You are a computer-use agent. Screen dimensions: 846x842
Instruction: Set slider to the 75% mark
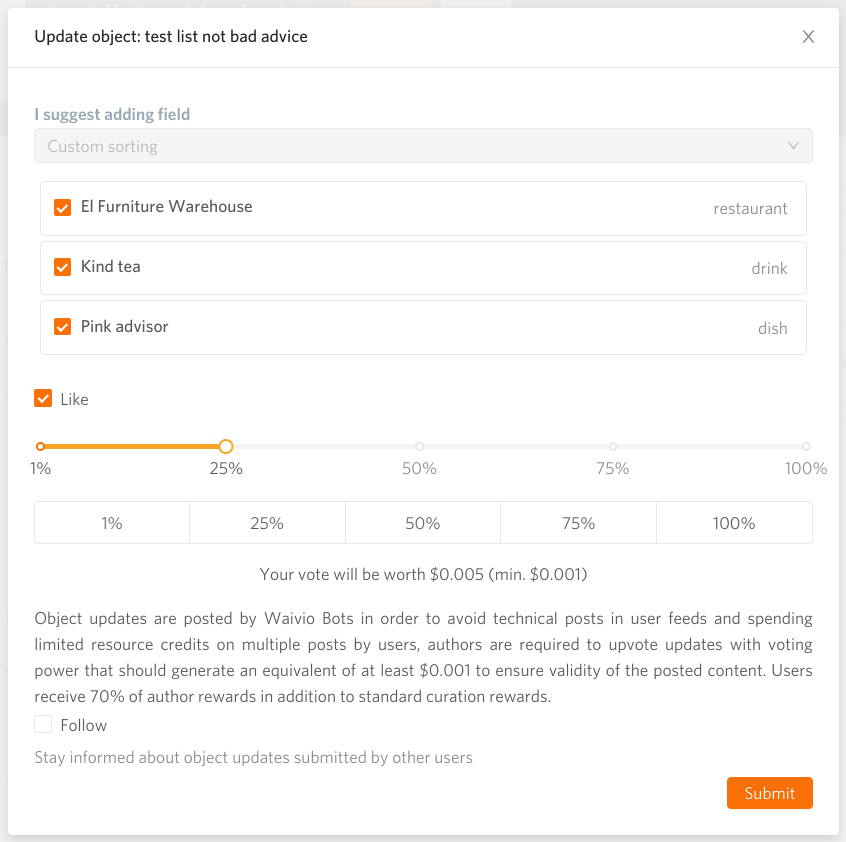pyautogui.click(x=612, y=447)
